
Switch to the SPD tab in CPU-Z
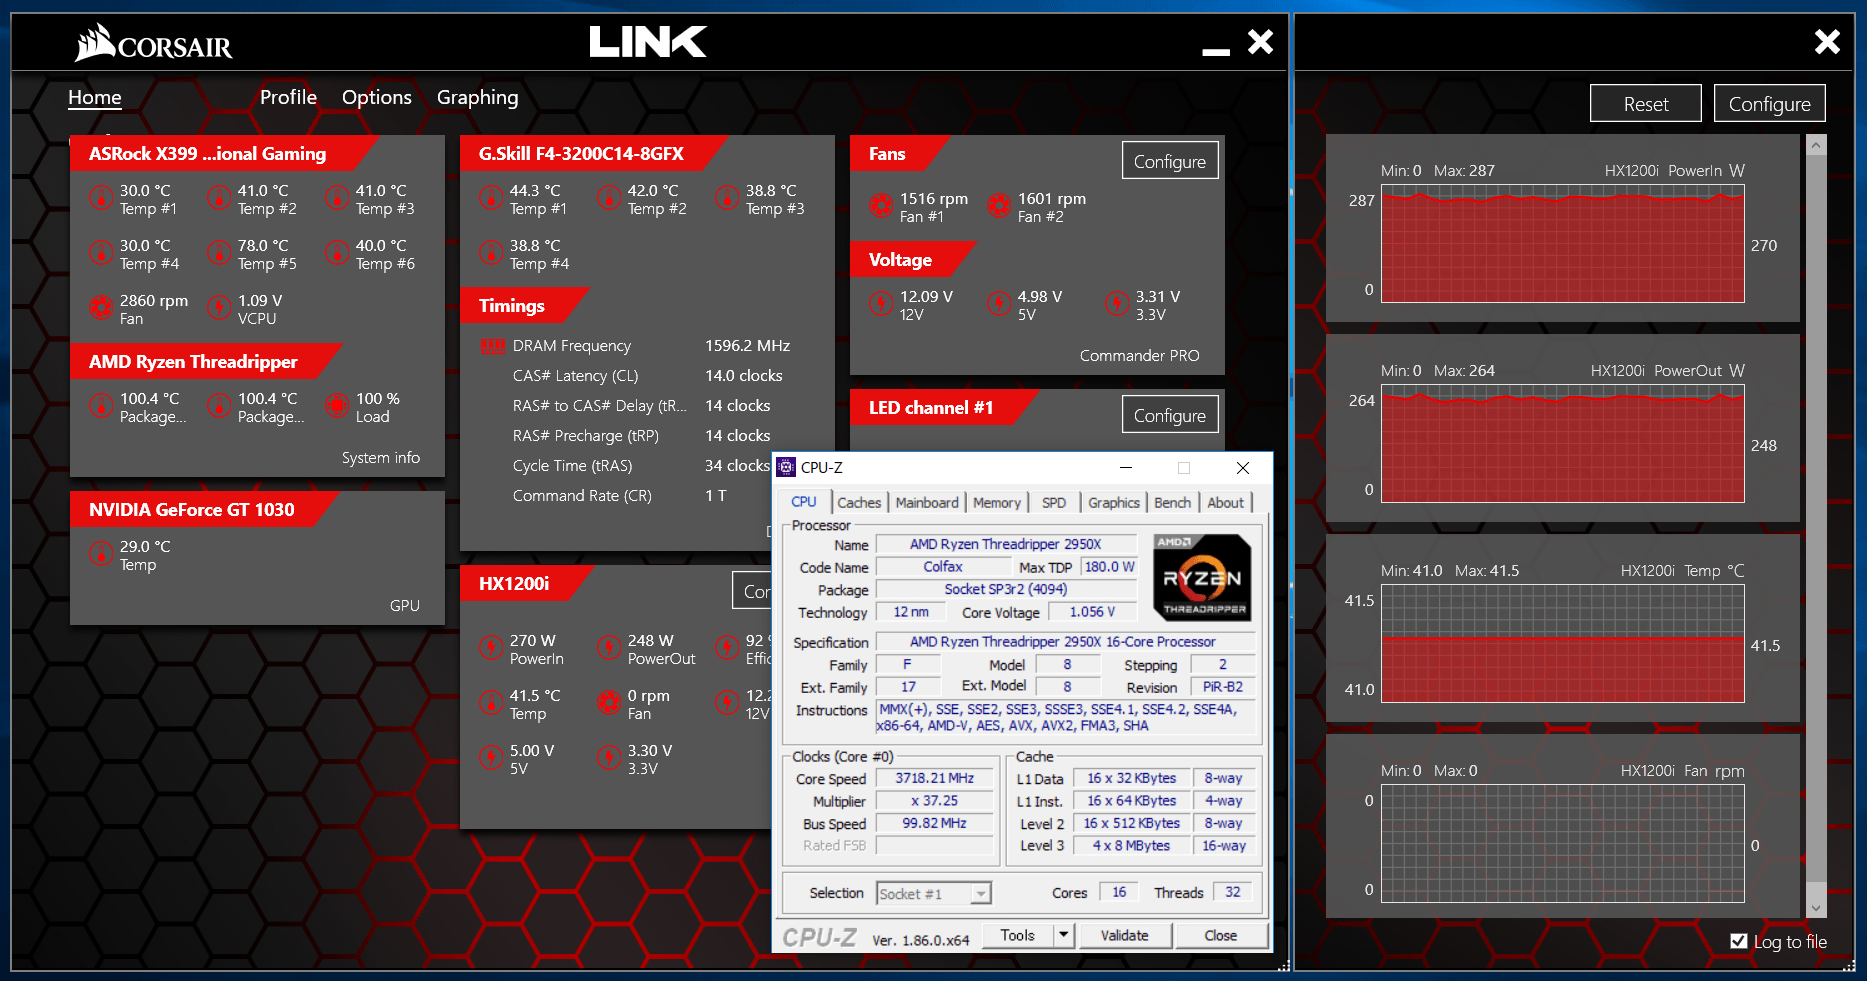(x=1054, y=503)
